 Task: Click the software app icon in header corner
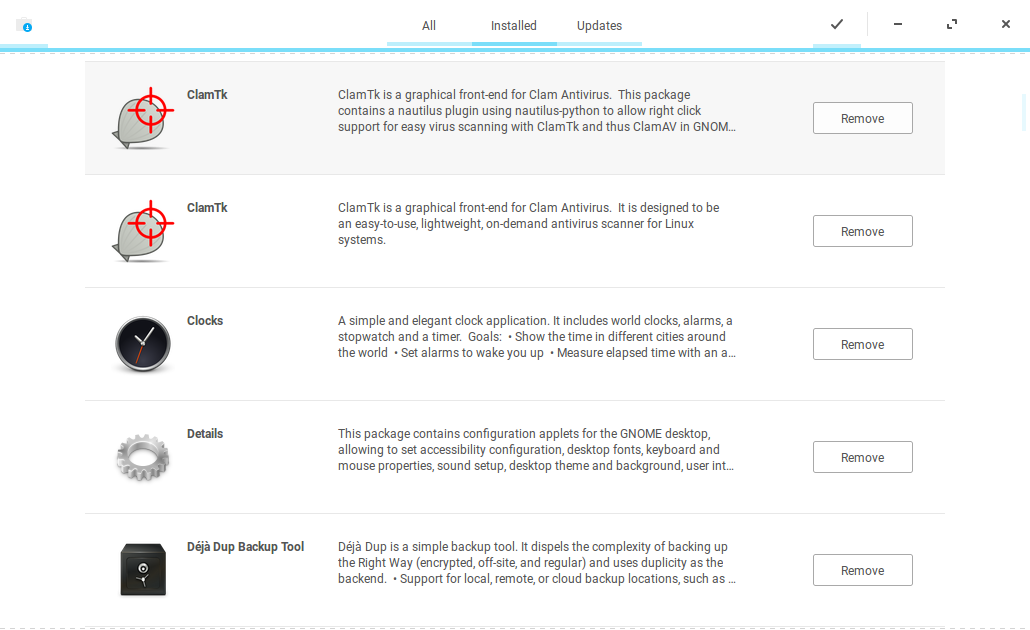(24, 25)
